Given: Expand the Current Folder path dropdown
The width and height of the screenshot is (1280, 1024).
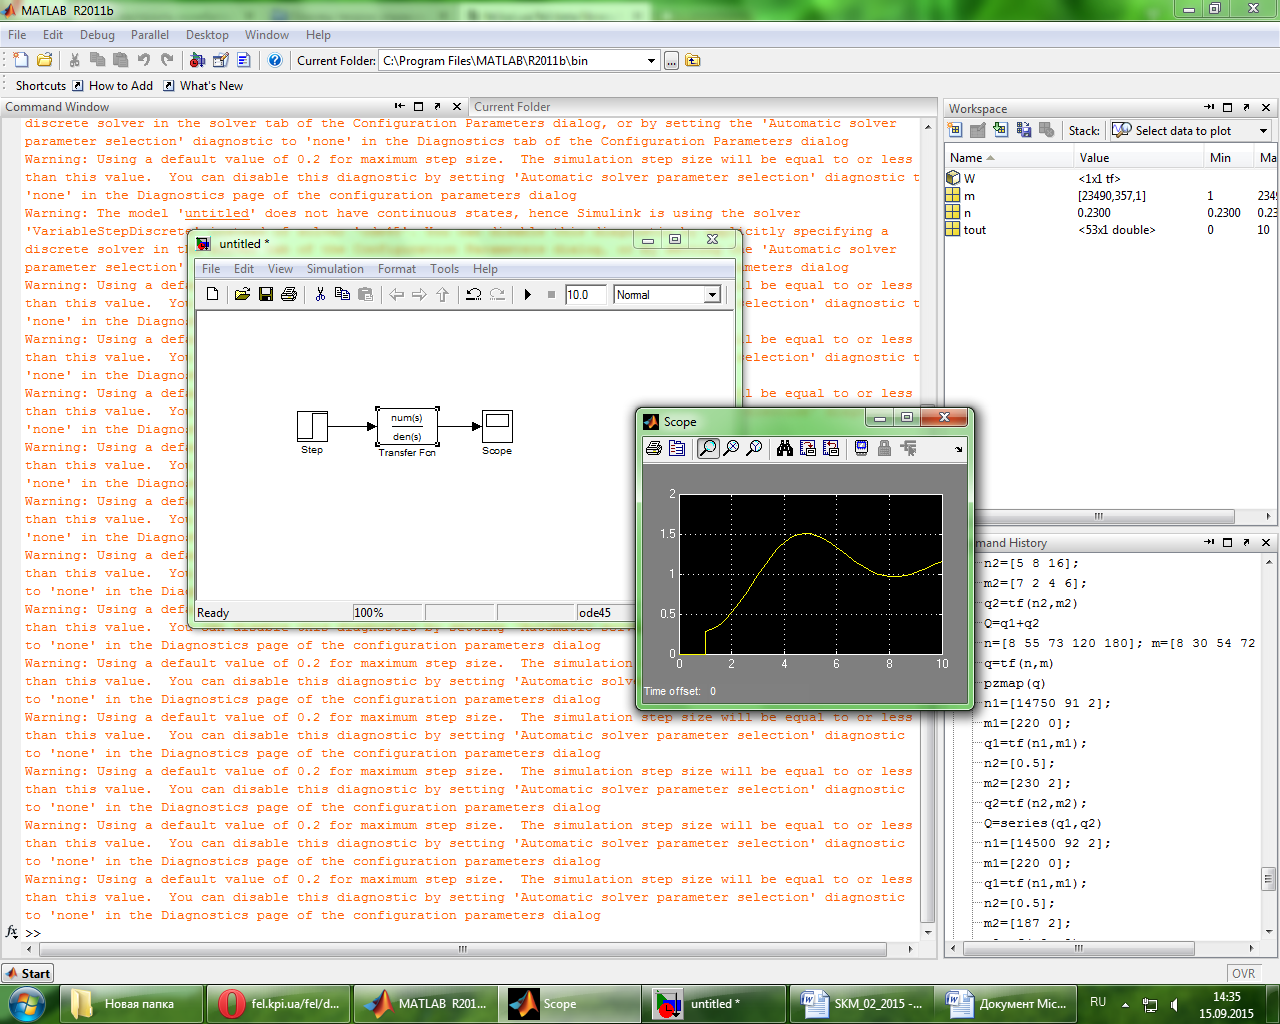Looking at the screenshot, I should [x=651, y=61].
